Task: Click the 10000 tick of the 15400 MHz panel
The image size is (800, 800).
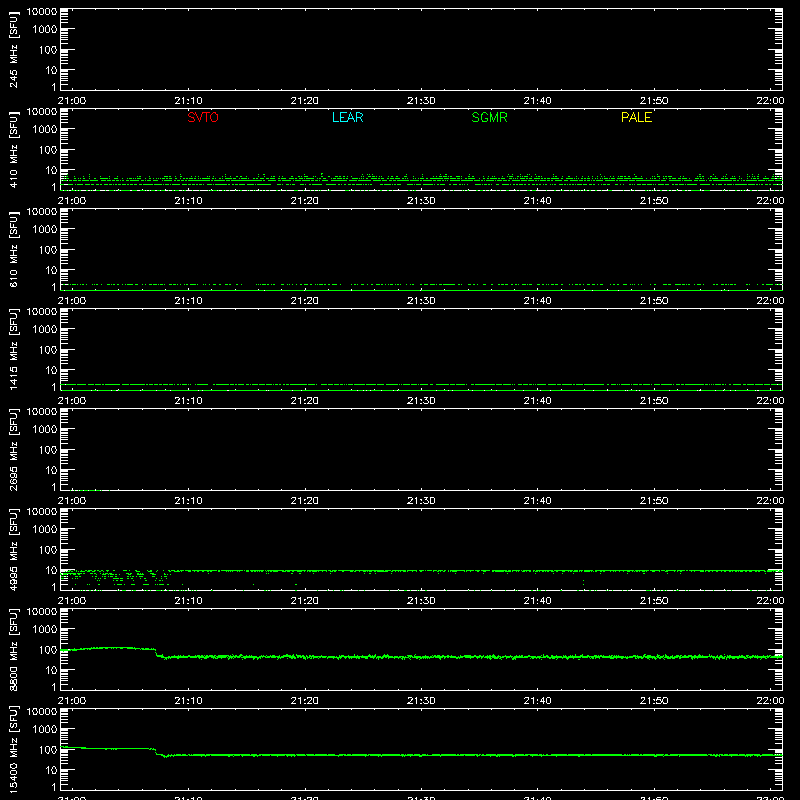Action: pyautogui.click(x=42, y=712)
